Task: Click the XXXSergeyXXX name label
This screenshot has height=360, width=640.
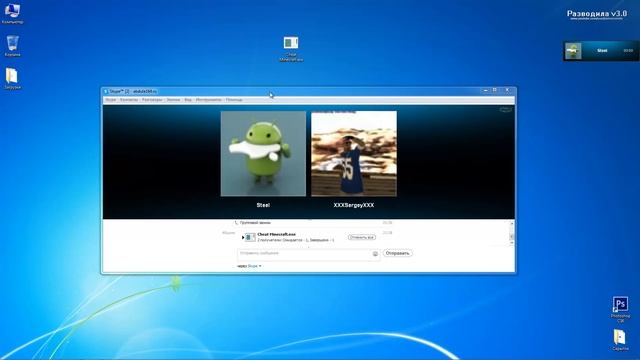Action: [x=354, y=205]
